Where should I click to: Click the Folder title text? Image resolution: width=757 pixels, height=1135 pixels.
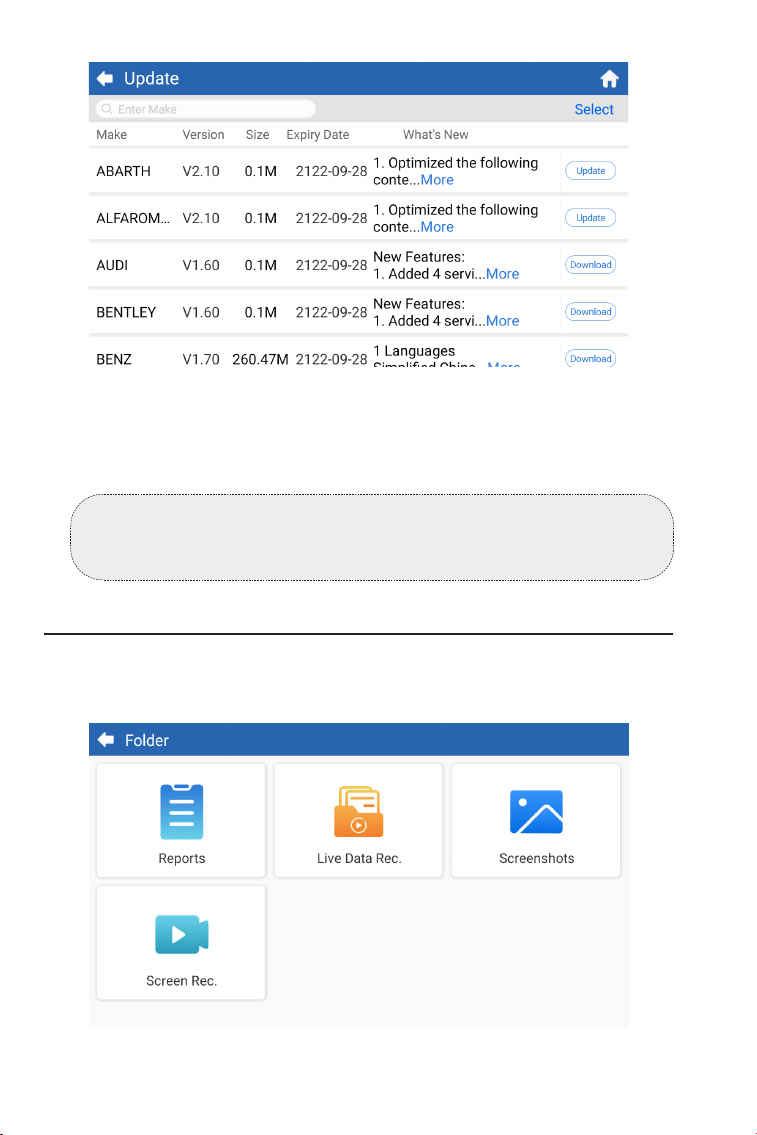pos(147,740)
